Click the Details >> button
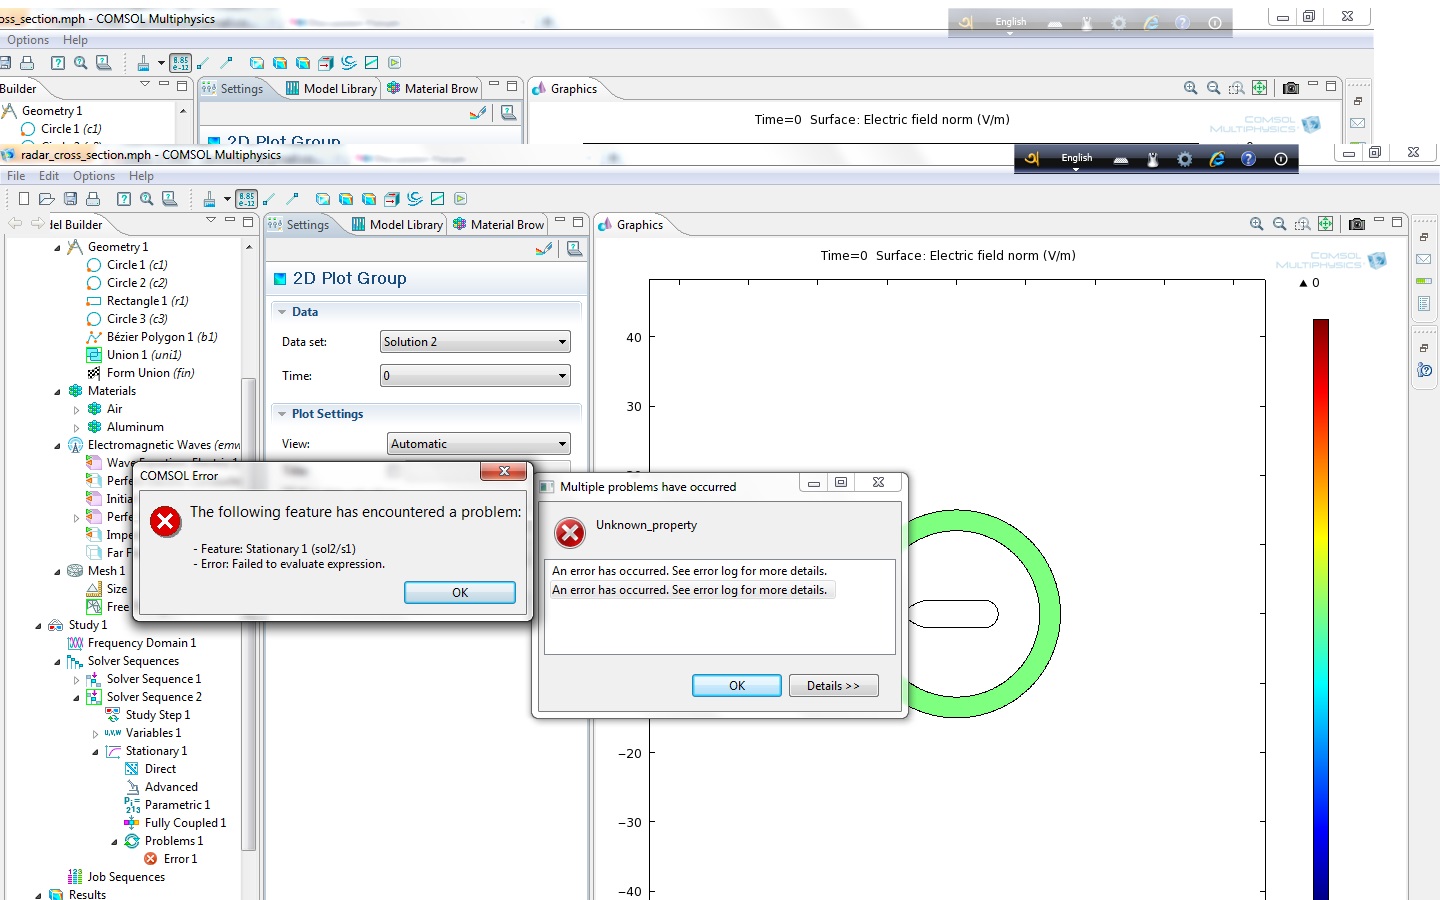 [x=833, y=685]
